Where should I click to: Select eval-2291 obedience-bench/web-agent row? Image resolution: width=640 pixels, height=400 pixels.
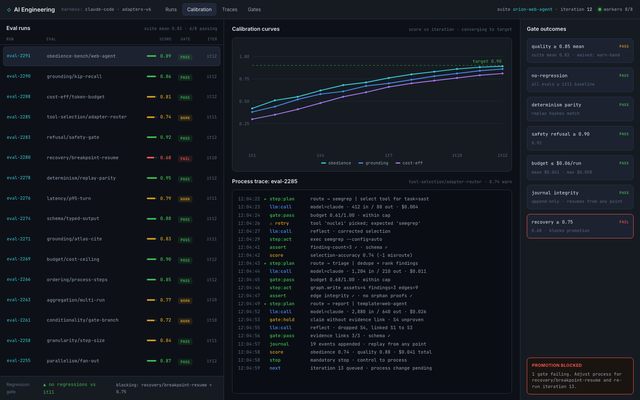pos(111,56)
